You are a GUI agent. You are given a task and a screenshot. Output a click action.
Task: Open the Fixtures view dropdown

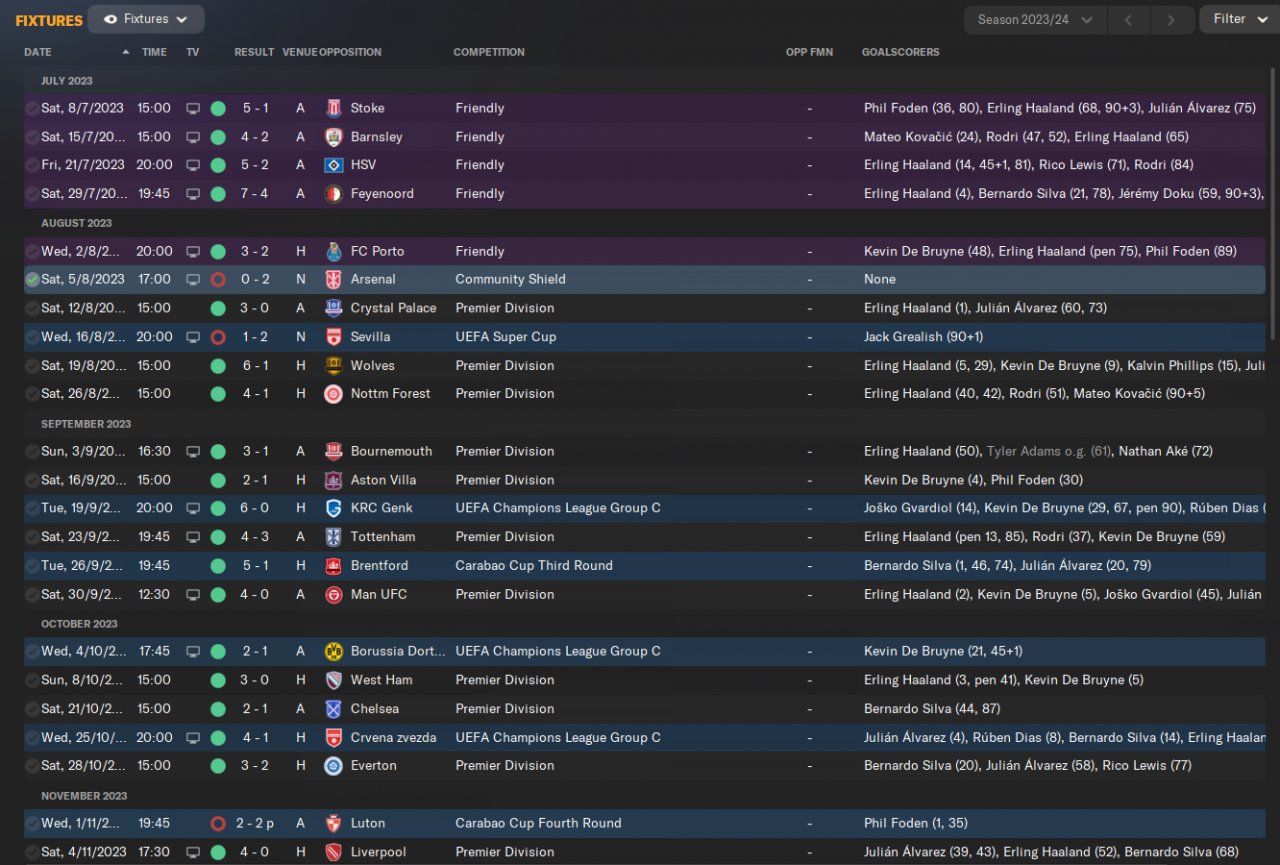click(x=146, y=19)
